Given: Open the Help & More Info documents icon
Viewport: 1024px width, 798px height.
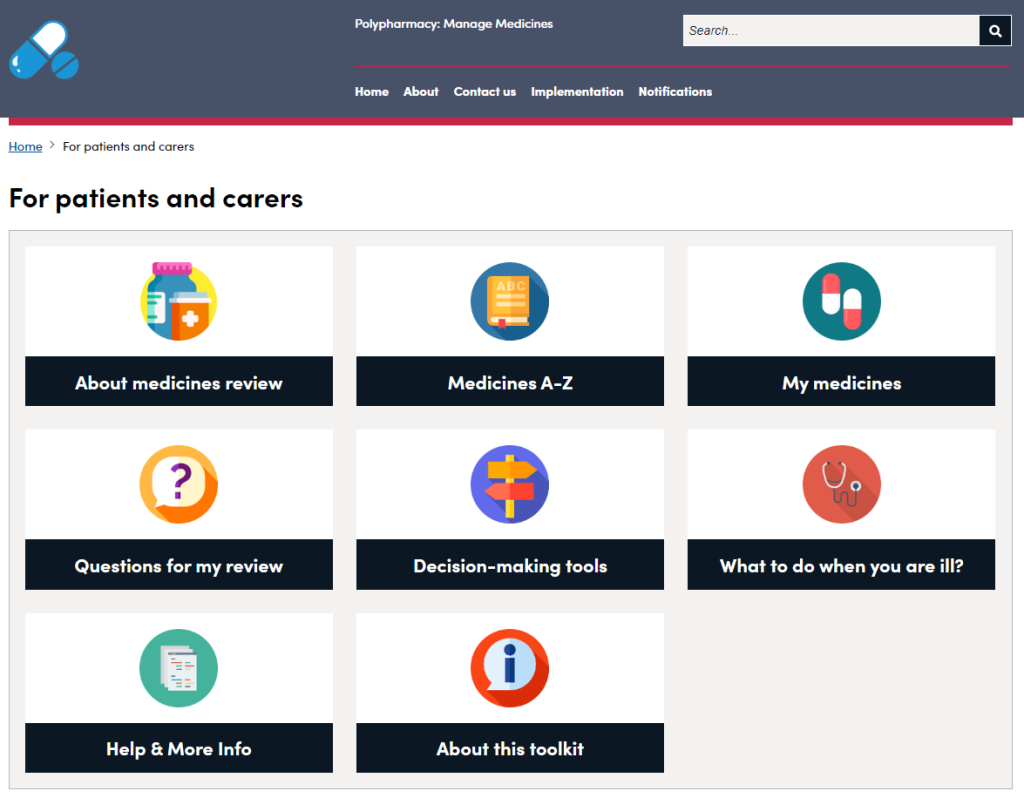Looking at the screenshot, I should click(178, 668).
